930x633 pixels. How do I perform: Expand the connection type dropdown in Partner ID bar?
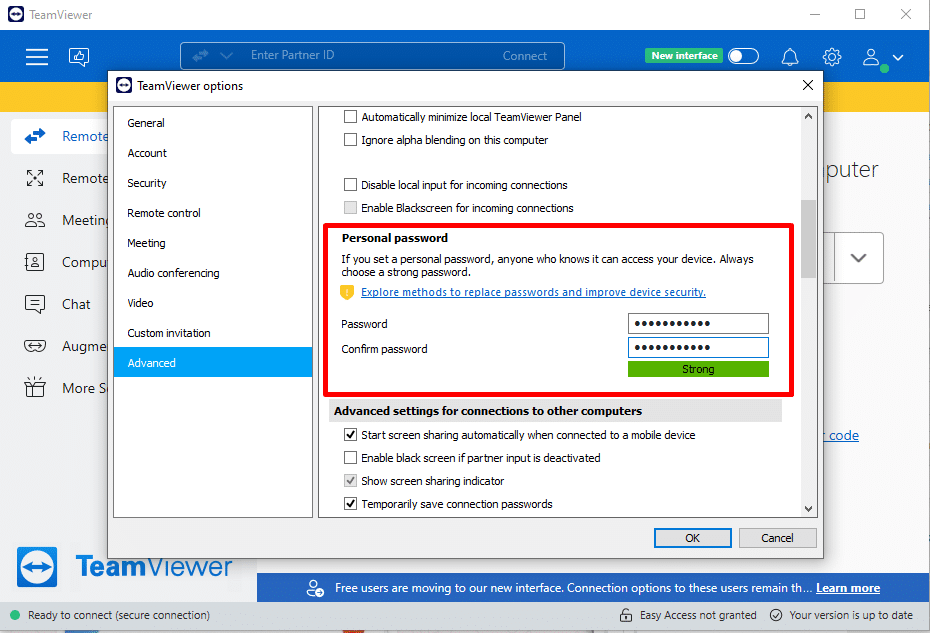tap(226, 56)
